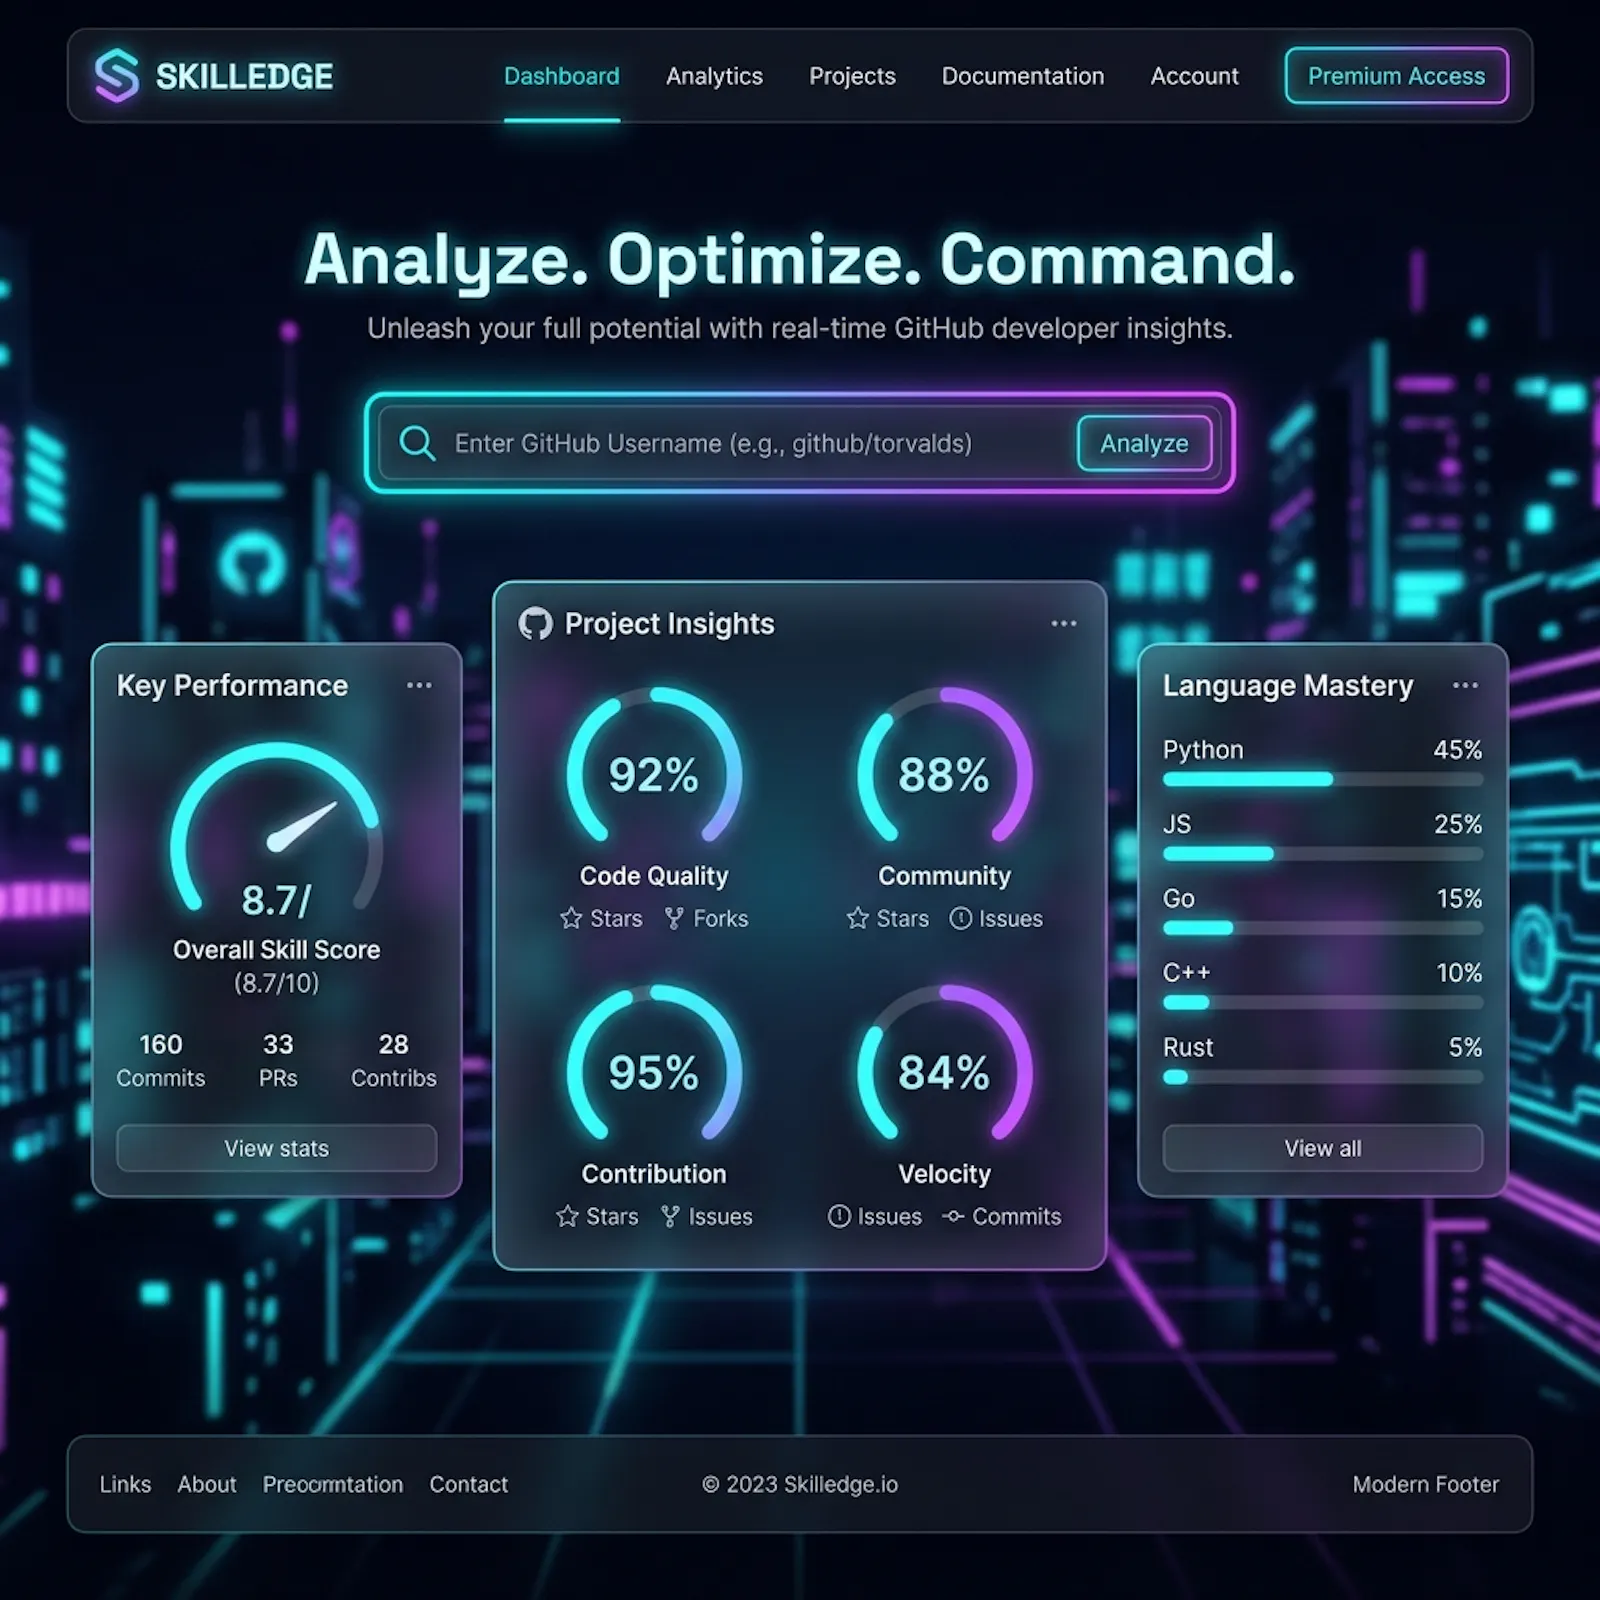Click Modern Footer text
This screenshot has width=1600, height=1600.
(x=1426, y=1484)
